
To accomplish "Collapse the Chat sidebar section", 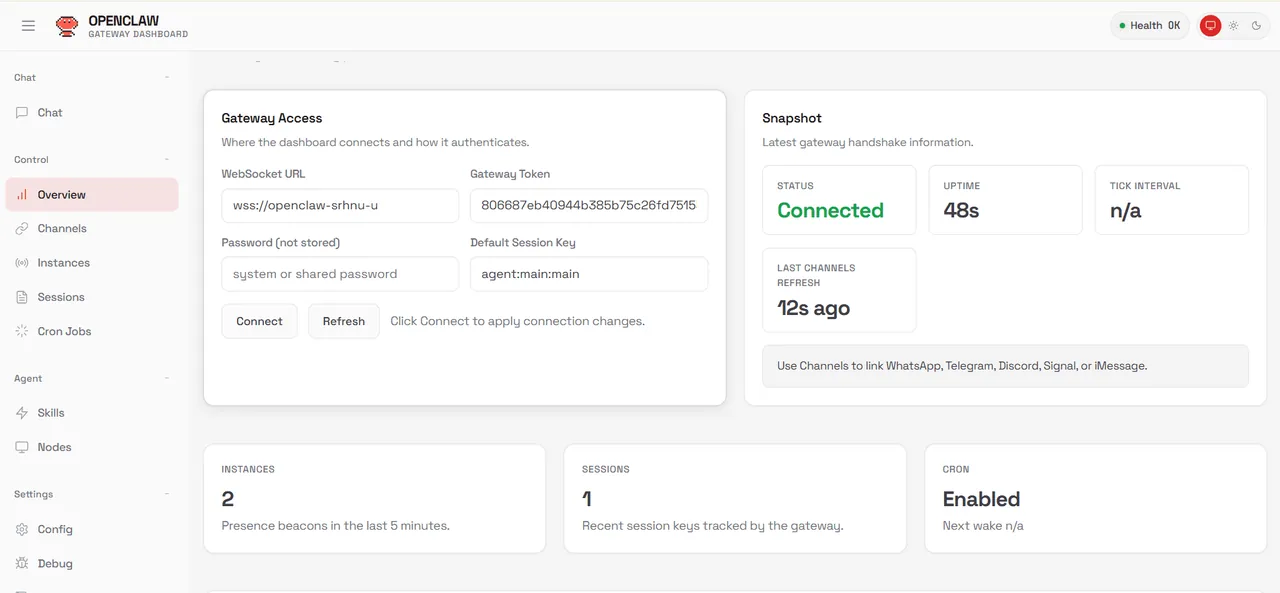I will pos(167,77).
